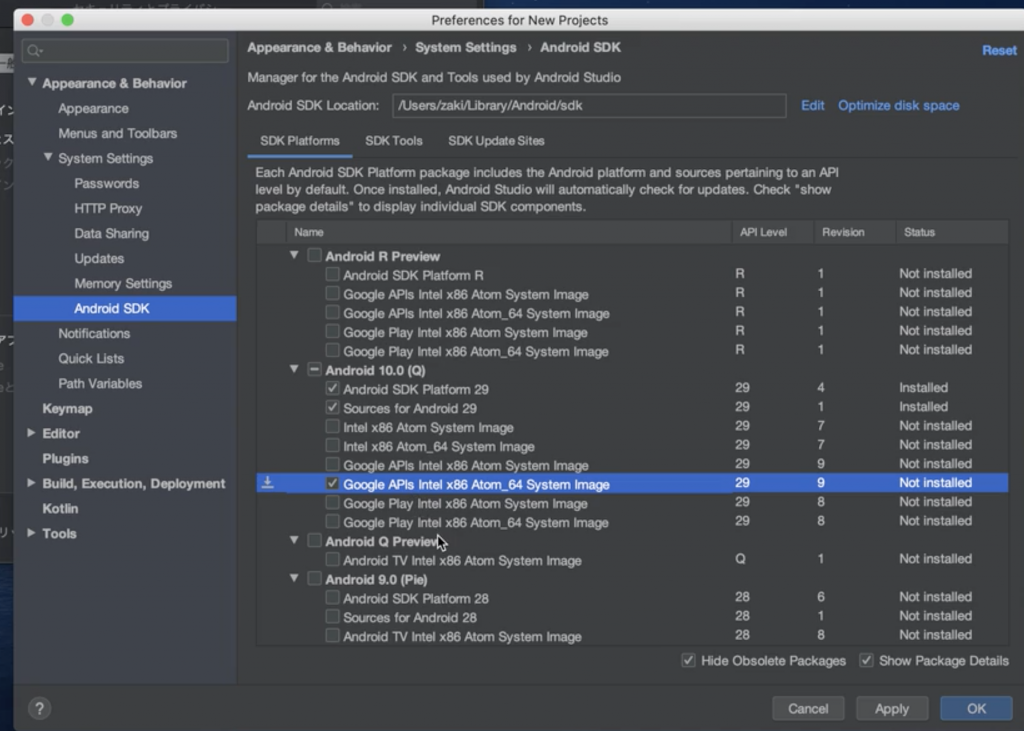Image resolution: width=1024 pixels, height=731 pixels.
Task: Expand the Editor section
Action: click(x=31, y=432)
